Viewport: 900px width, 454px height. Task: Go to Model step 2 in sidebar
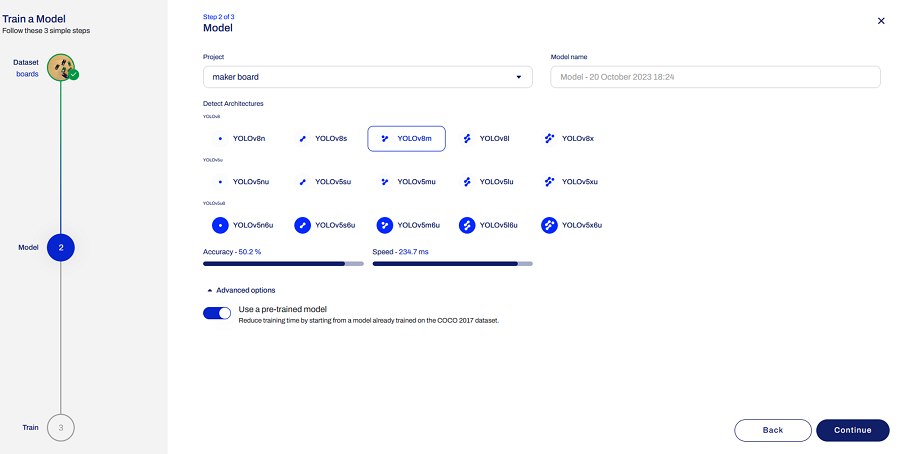(x=61, y=247)
